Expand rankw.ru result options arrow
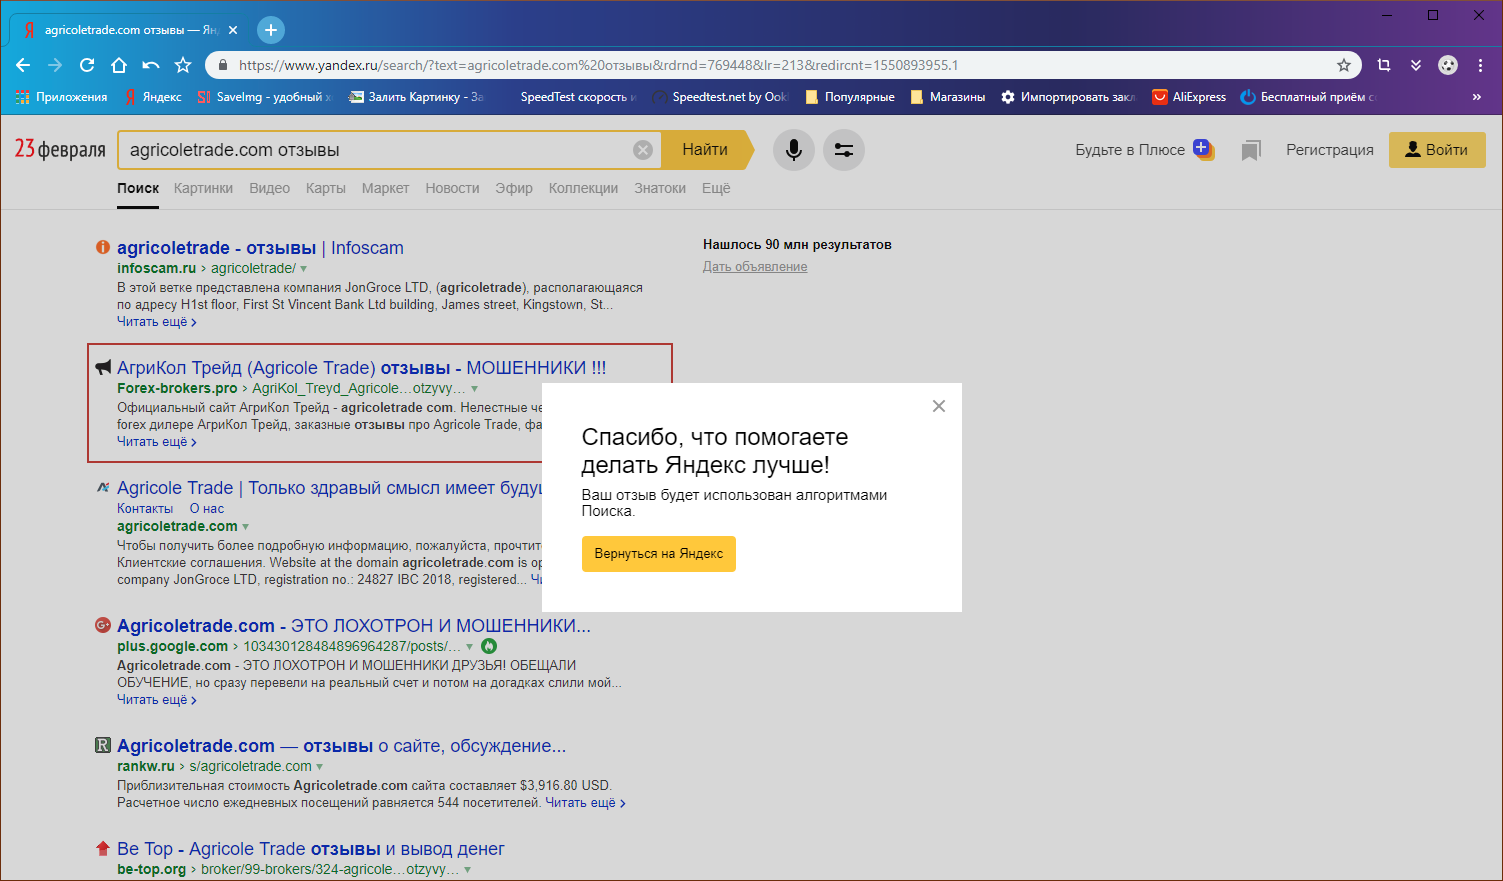The image size is (1503, 881). 320,767
